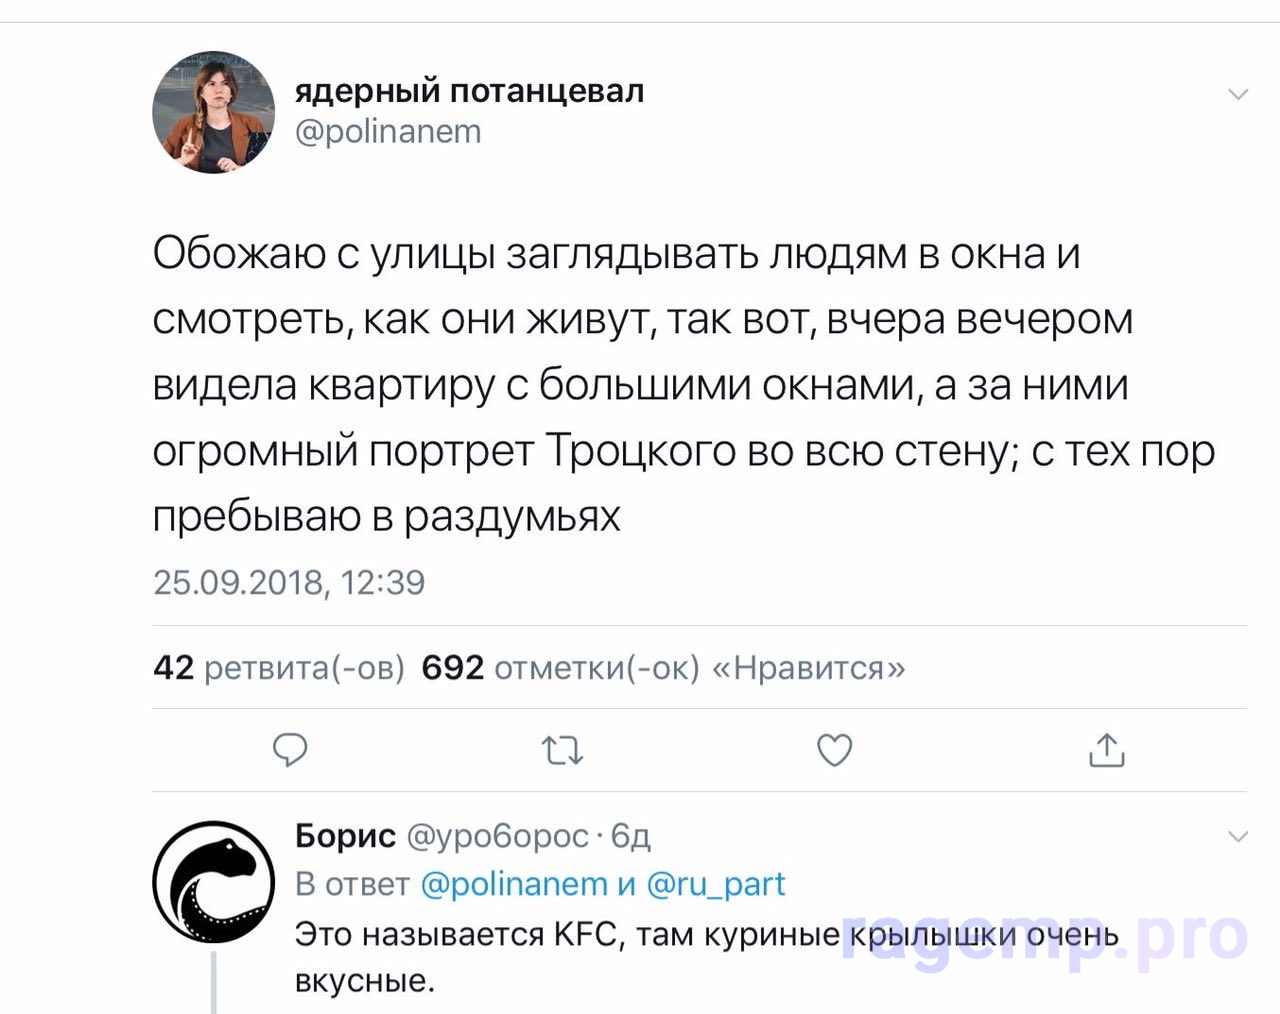Open the @polinanem profile handle
The height and width of the screenshot is (1014, 1280).
click(389, 130)
